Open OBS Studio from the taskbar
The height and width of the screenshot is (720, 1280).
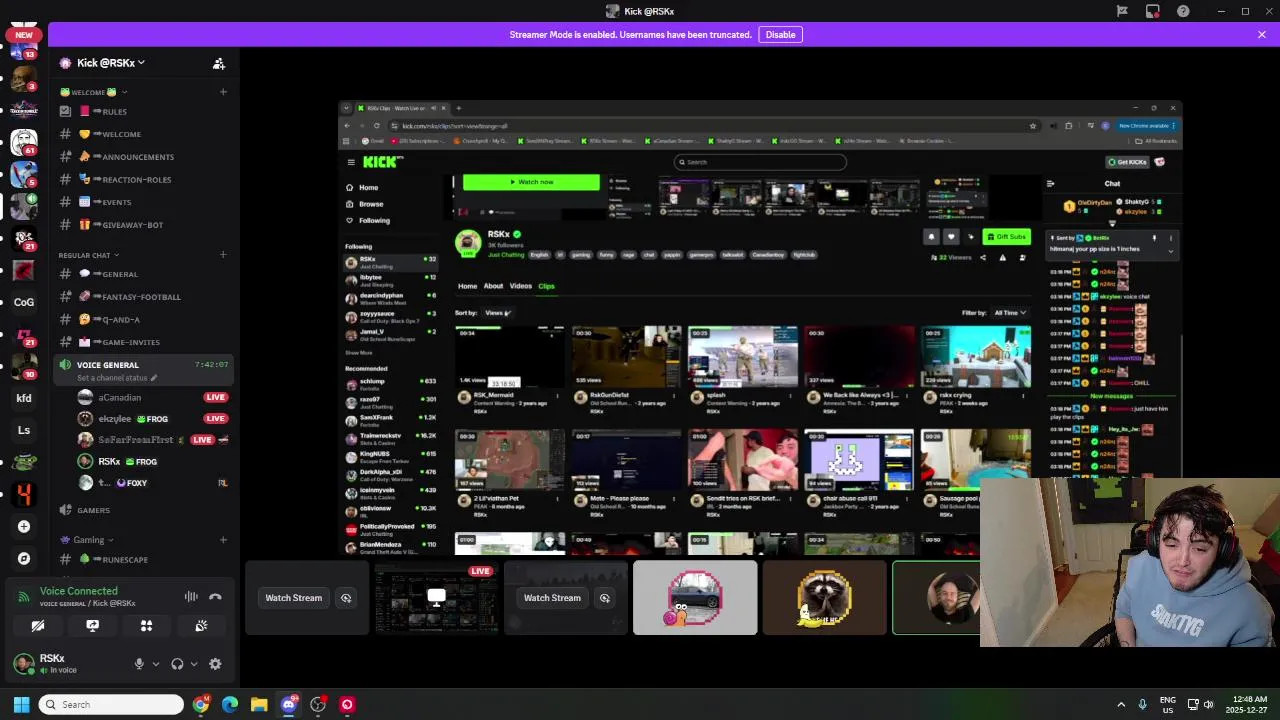pyautogui.click(x=318, y=704)
